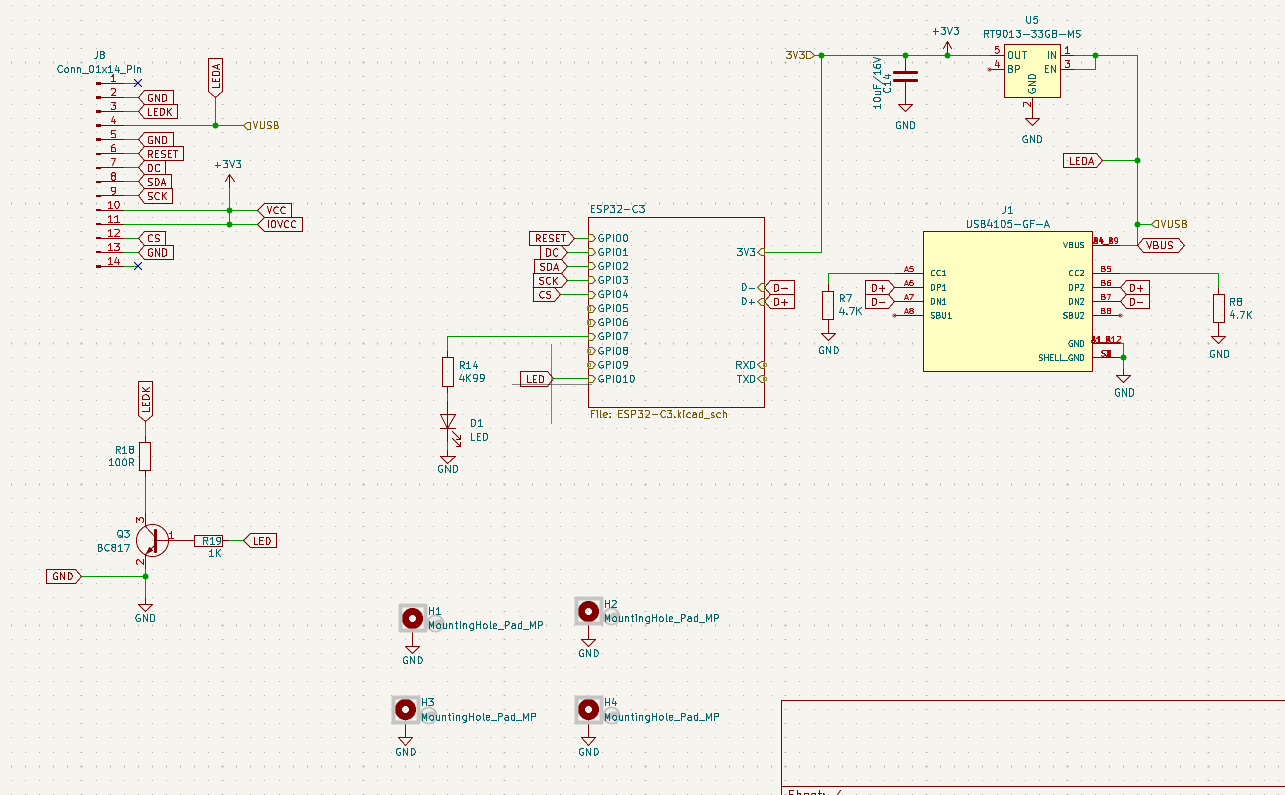Screen dimensions: 1285x795
Task: Click the RXD sheet pin
Action: [750, 365]
